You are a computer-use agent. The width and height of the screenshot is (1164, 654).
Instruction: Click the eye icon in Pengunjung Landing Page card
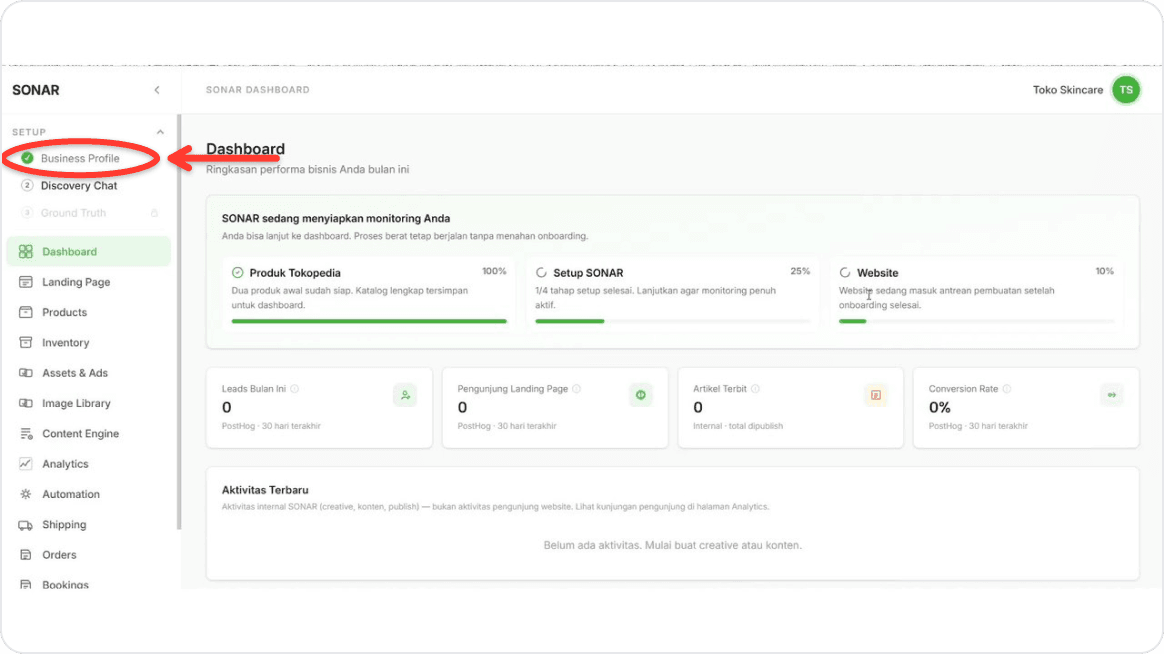pos(641,395)
